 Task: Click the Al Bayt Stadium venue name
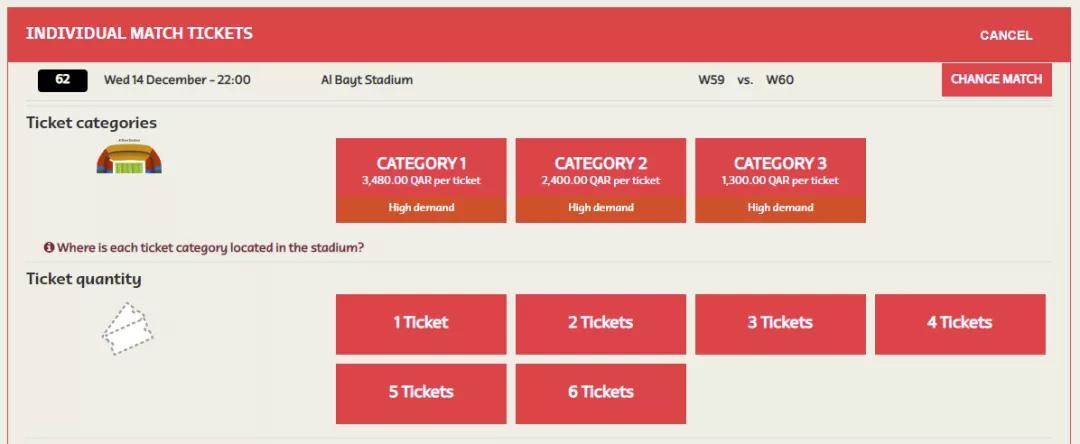pos(367,80)
